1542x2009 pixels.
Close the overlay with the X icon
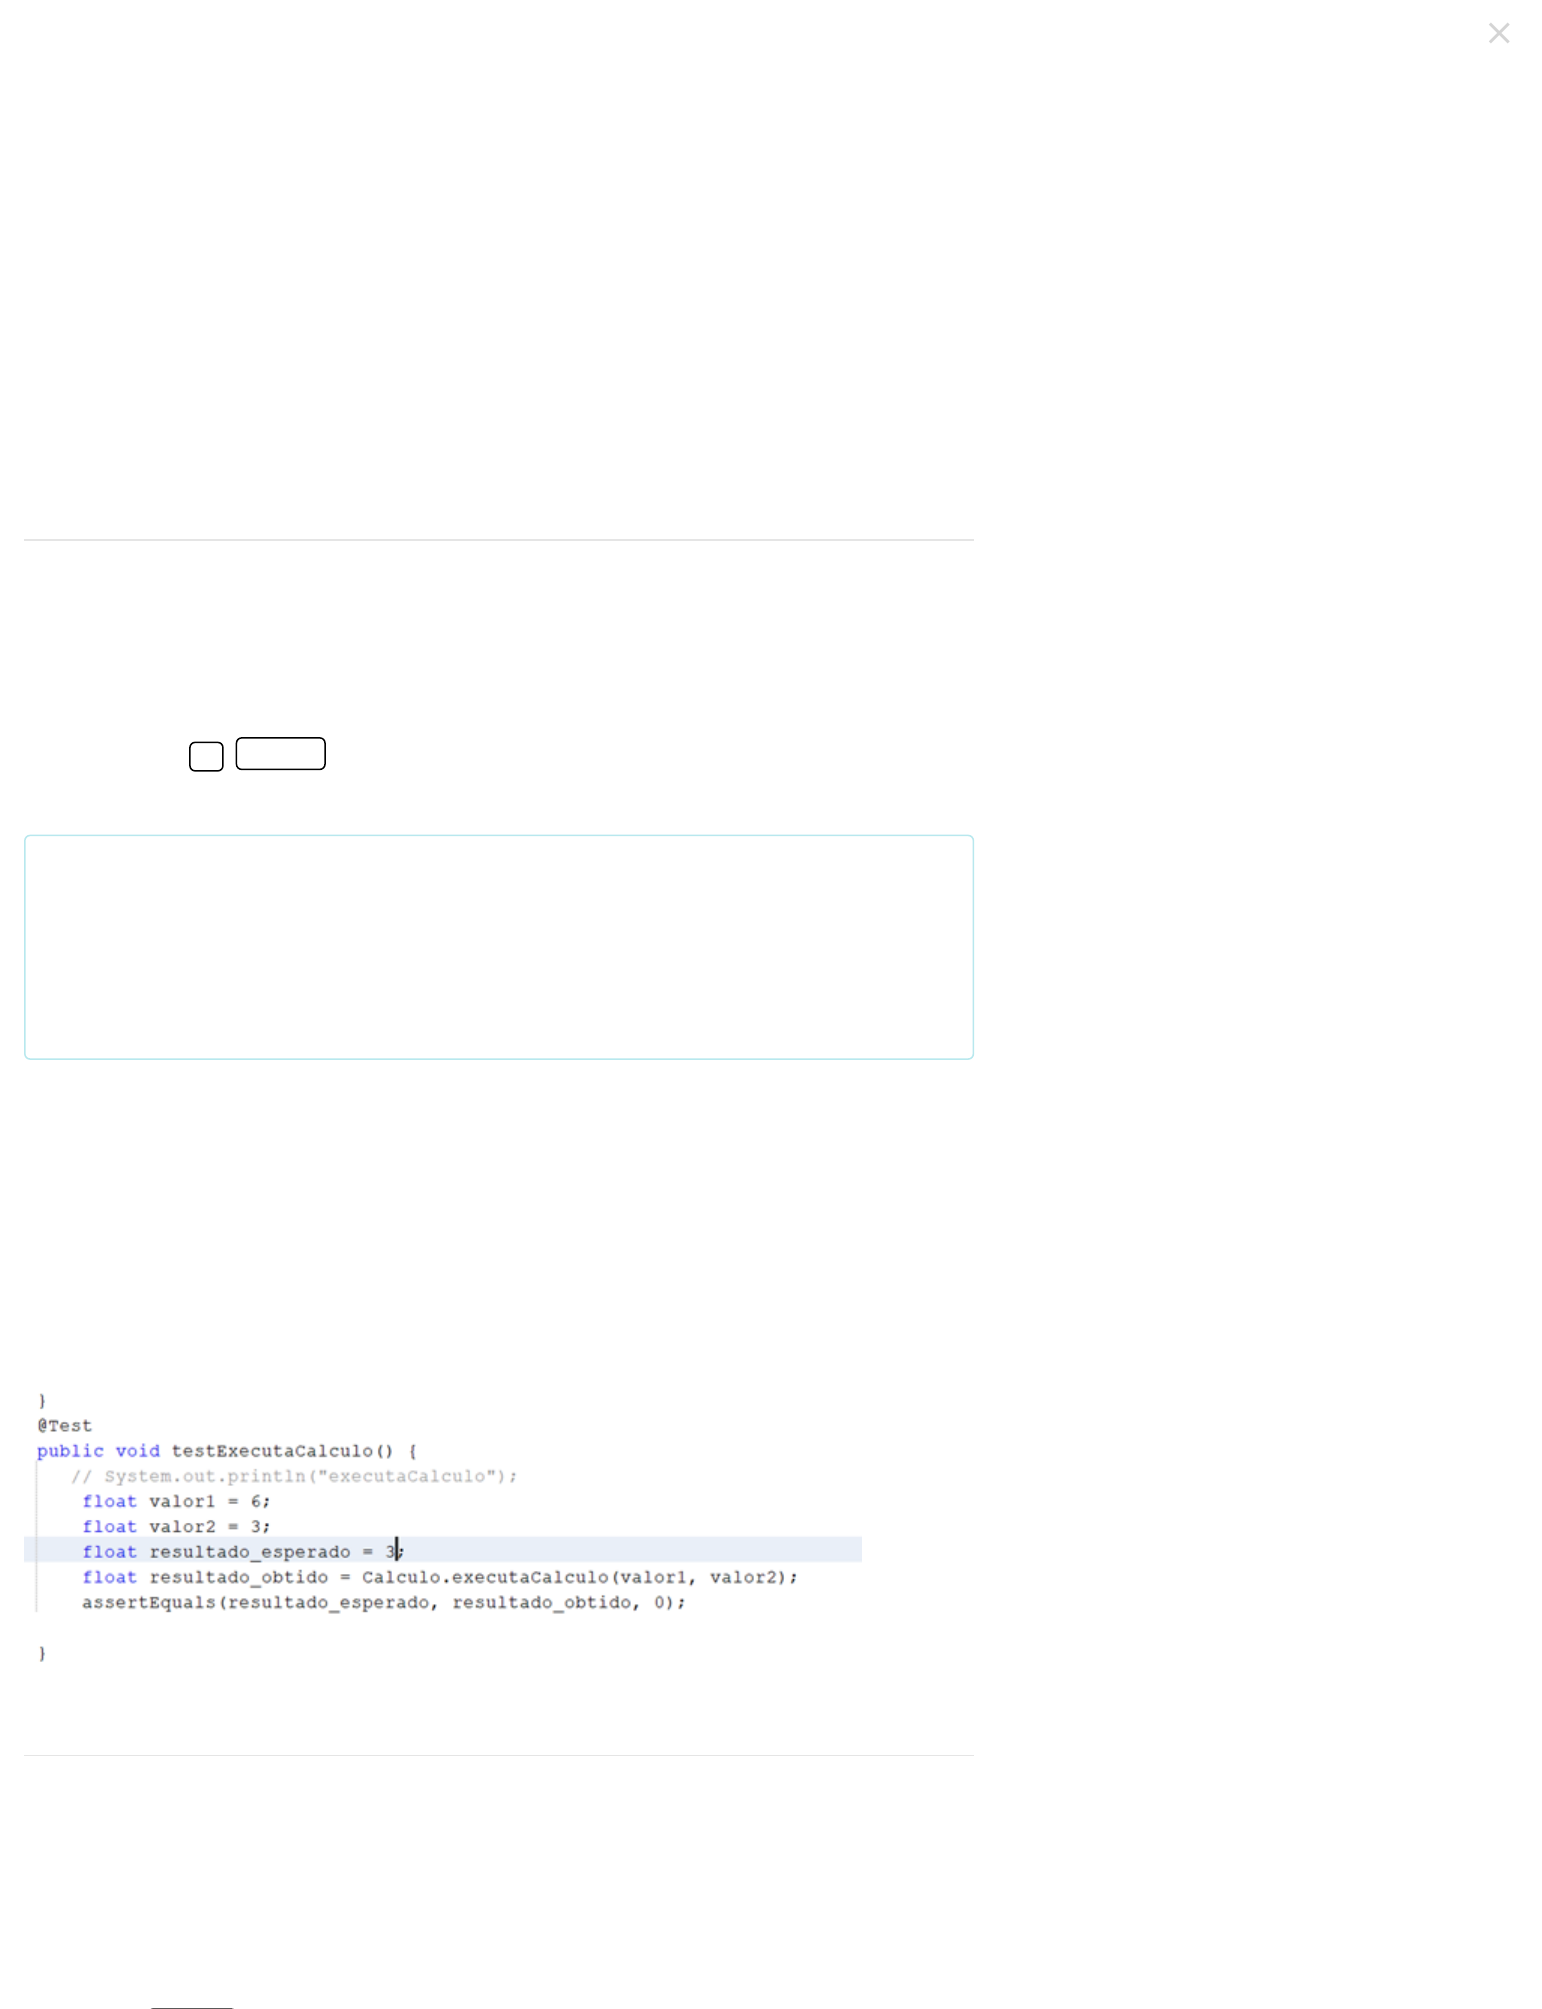1497,34
